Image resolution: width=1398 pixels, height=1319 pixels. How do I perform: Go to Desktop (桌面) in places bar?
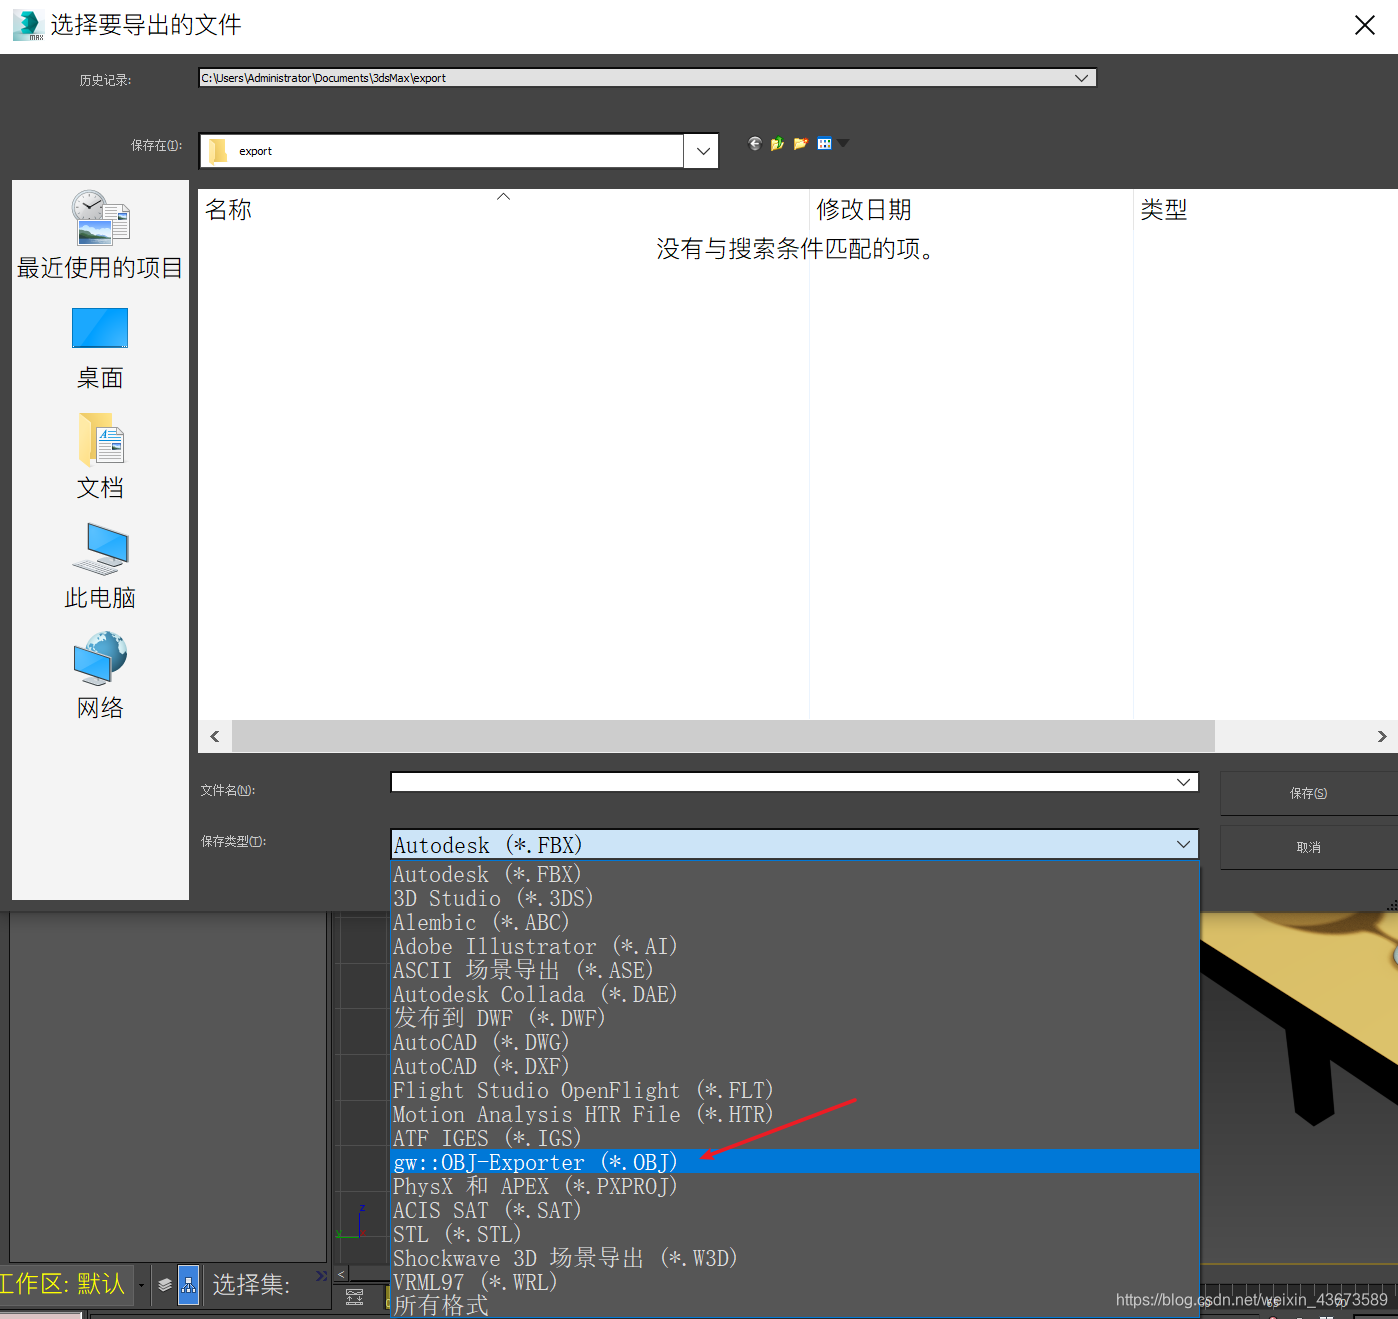[100, 349]
